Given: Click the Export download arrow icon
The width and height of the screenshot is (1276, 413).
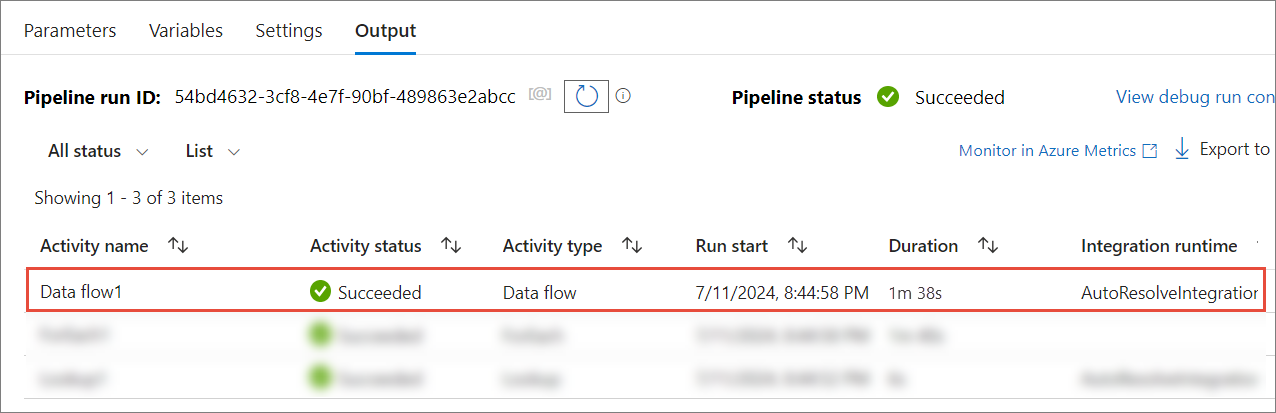Looking at the screenshot, I should [x=1181, y=149].
